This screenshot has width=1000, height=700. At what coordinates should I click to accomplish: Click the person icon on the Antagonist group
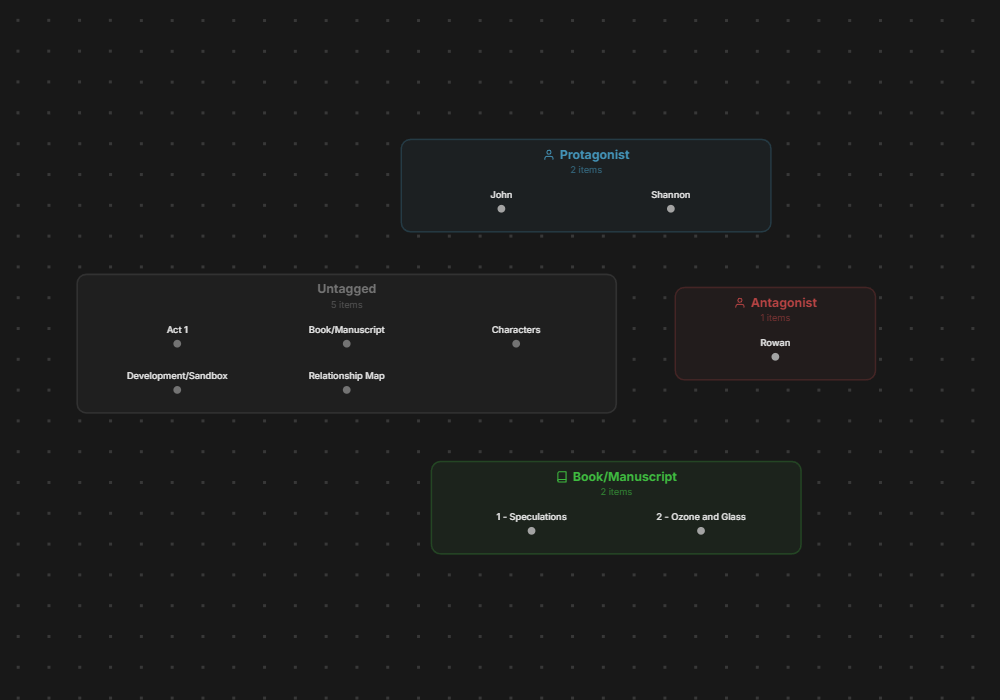[x=740, y=303]
